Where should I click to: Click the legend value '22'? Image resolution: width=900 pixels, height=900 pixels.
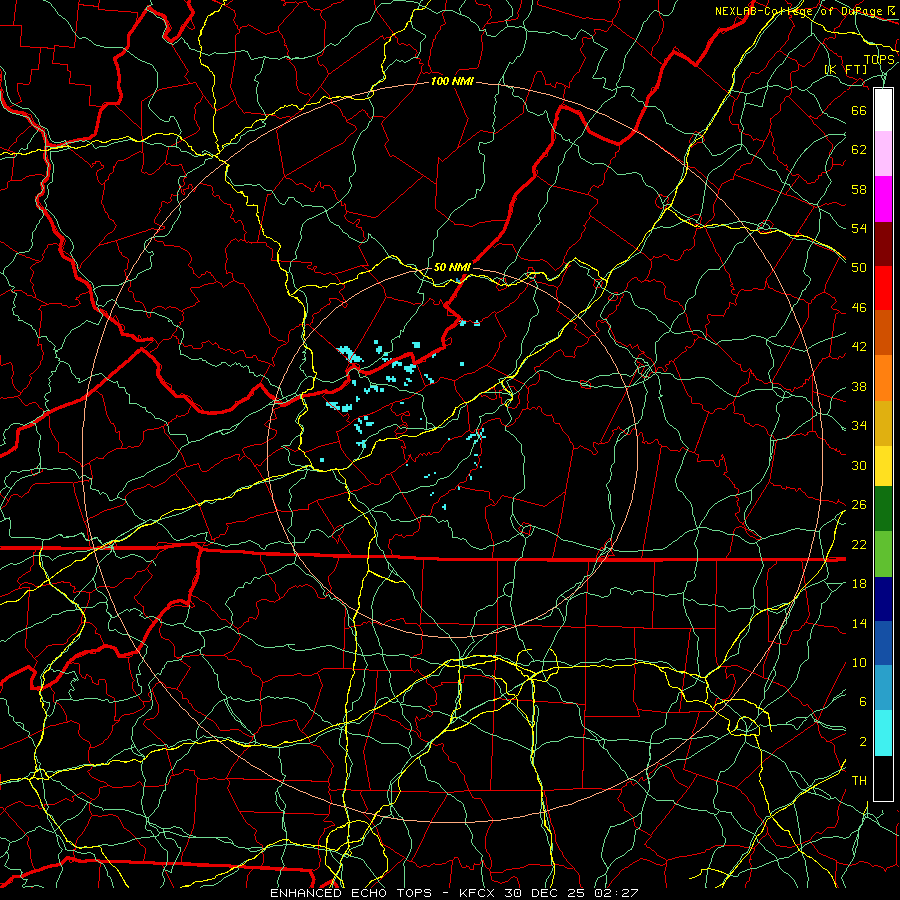tap(859, 545)
